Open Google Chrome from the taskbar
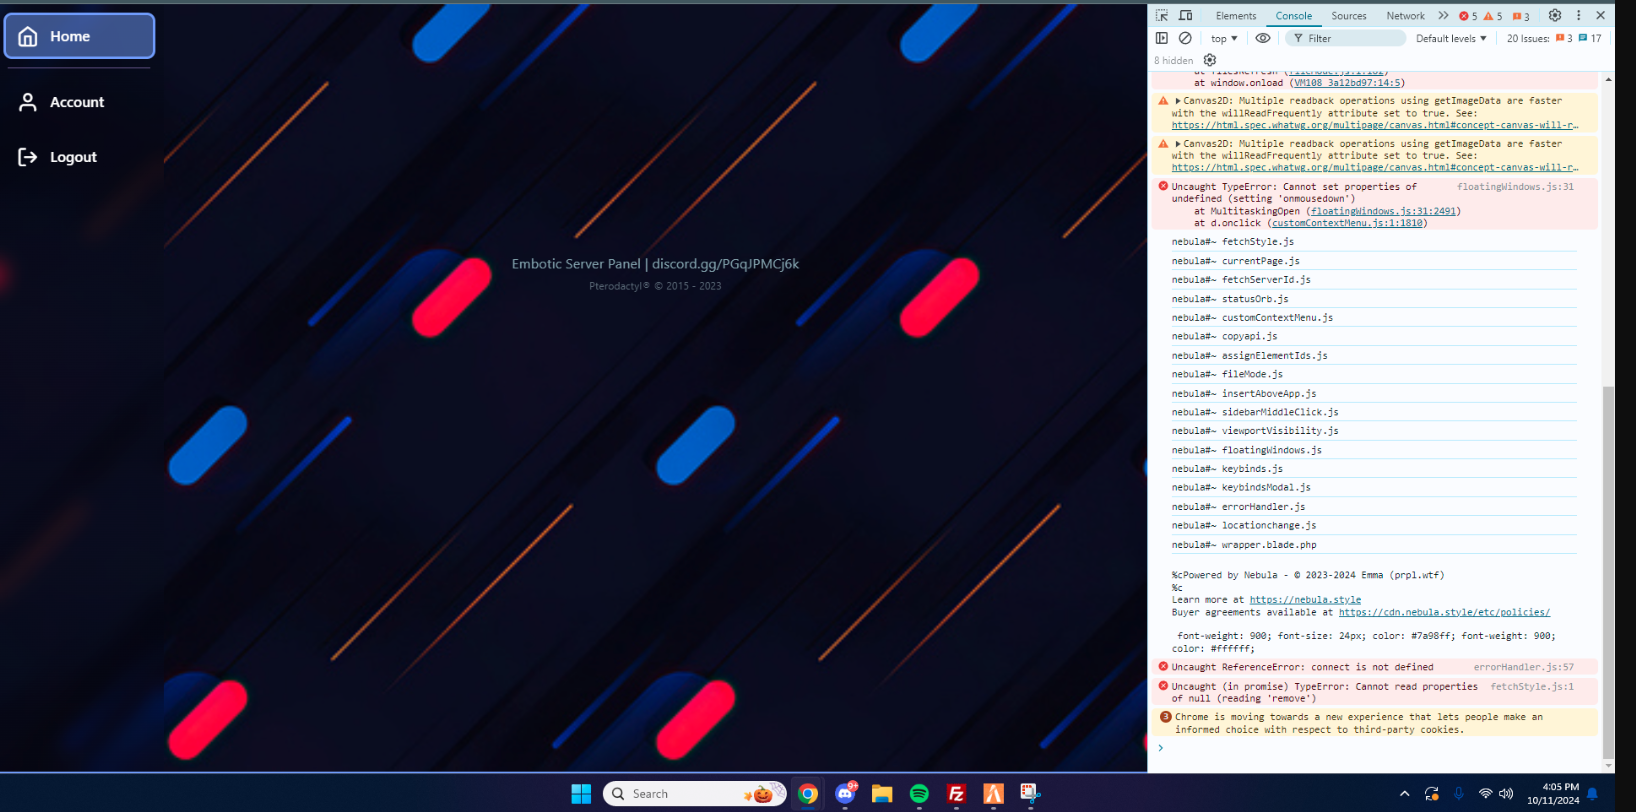1636x812 pixels. 808,794
